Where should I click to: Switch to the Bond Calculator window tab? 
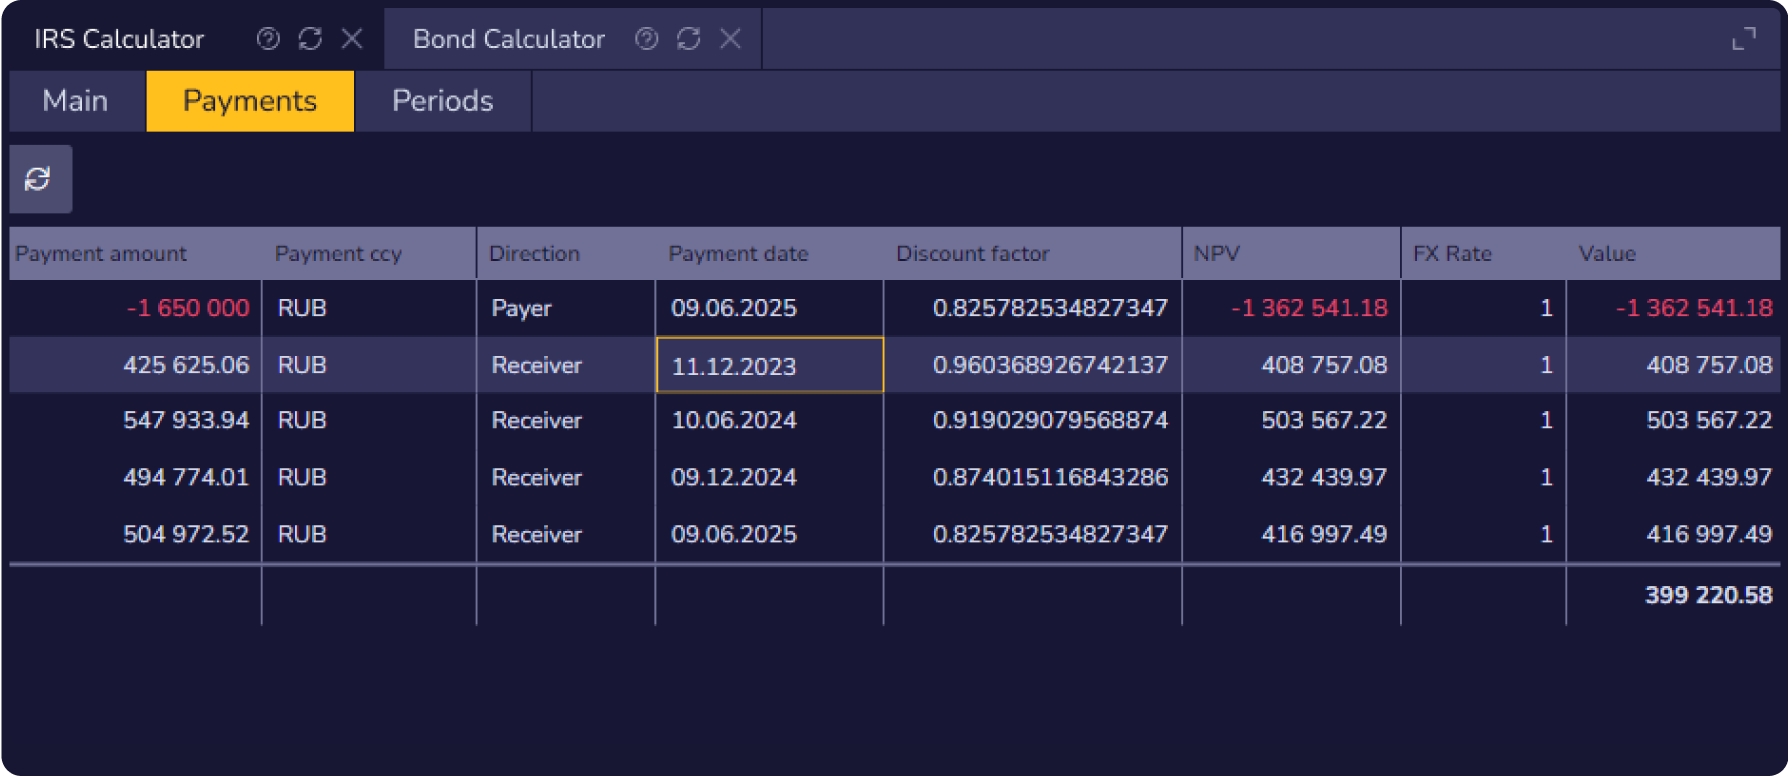tap(508, 39)
